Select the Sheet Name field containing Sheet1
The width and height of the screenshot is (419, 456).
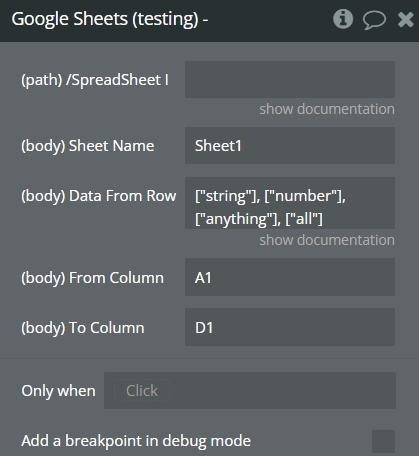pyautogui.click(x=290, y=145)
